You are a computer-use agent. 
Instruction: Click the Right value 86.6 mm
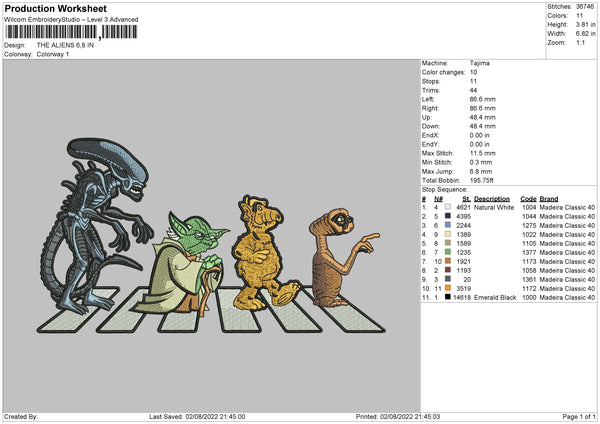click(x=483, y=108)
